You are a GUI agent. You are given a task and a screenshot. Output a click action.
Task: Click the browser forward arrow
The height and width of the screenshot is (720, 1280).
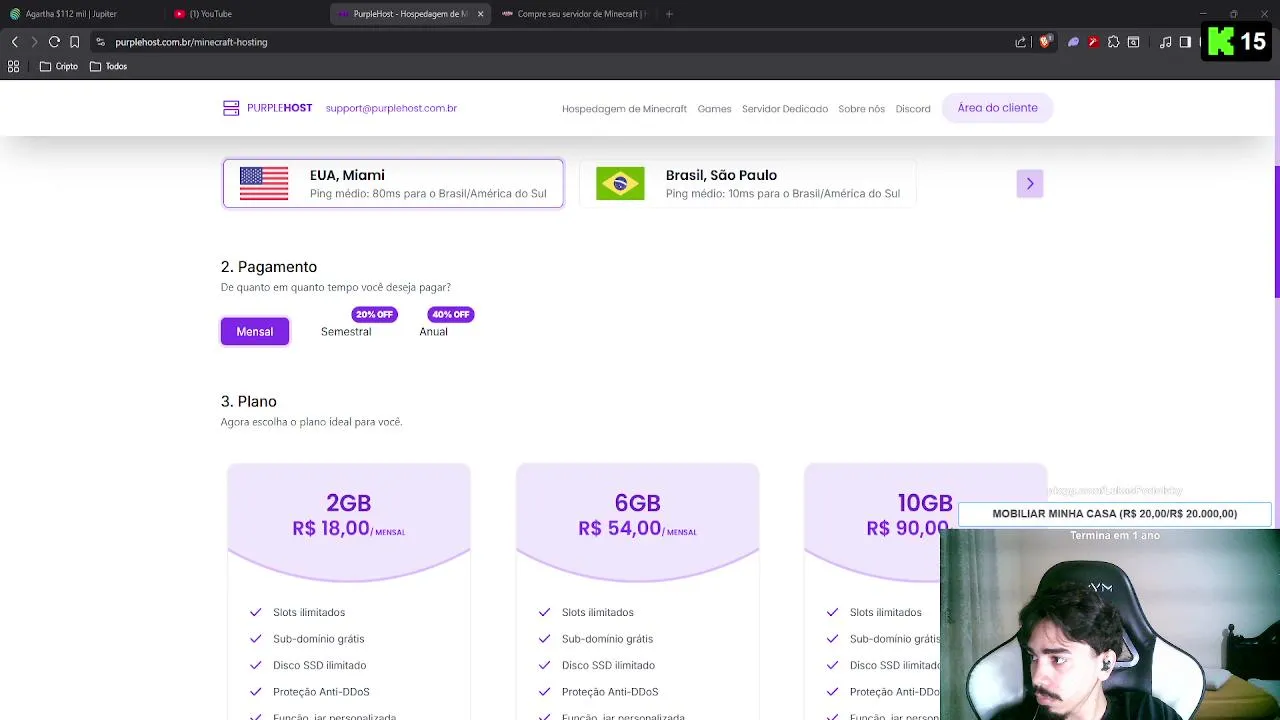[34, 42]
